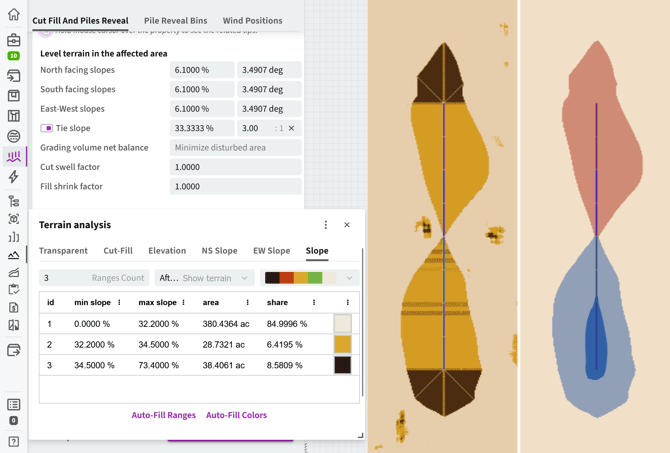Viewport: 670px width, 453px height.
Task: Clear the tie slope ratio value
Action: tap(291, 128)
